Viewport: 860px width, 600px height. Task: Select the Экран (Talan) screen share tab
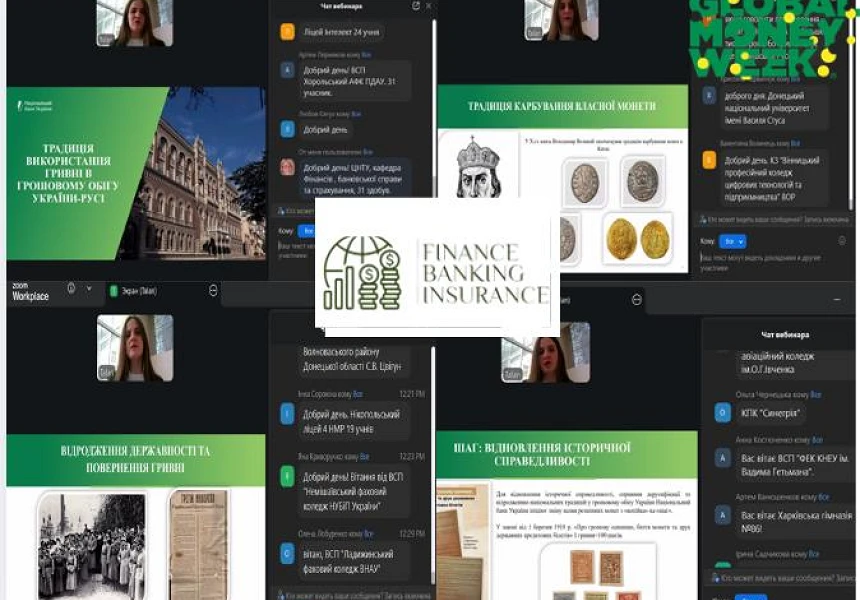[x=140, y=290]
